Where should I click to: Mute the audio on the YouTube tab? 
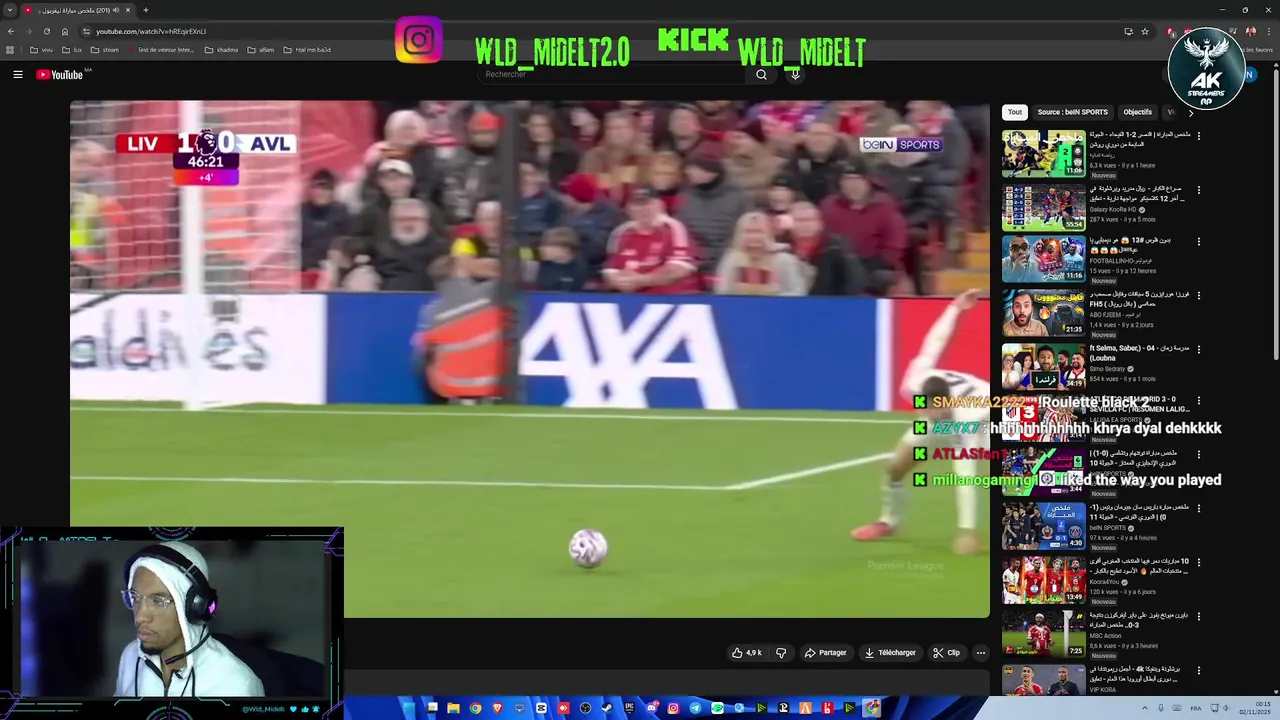116,10
